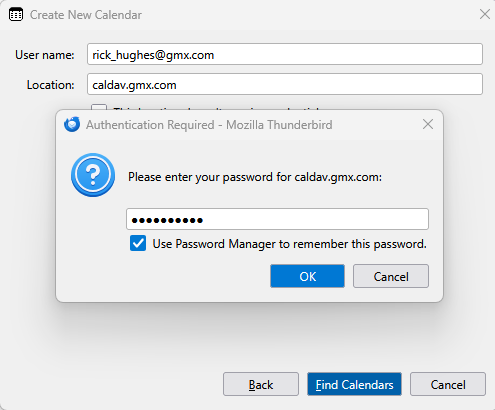Close the Create New Calendar window
Image resolution: width=495 pixels, height=410 pixels.
pyautogui.click(x=485, y=14)
